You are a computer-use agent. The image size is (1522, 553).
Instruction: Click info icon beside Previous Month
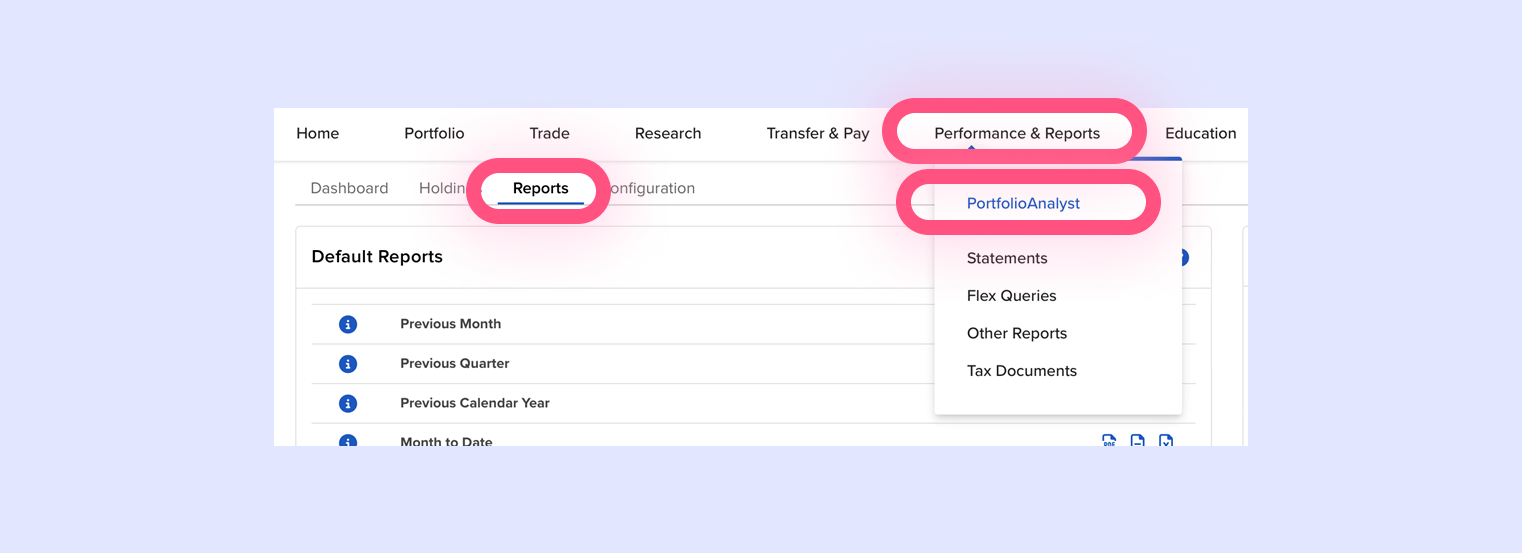[348, 324]
